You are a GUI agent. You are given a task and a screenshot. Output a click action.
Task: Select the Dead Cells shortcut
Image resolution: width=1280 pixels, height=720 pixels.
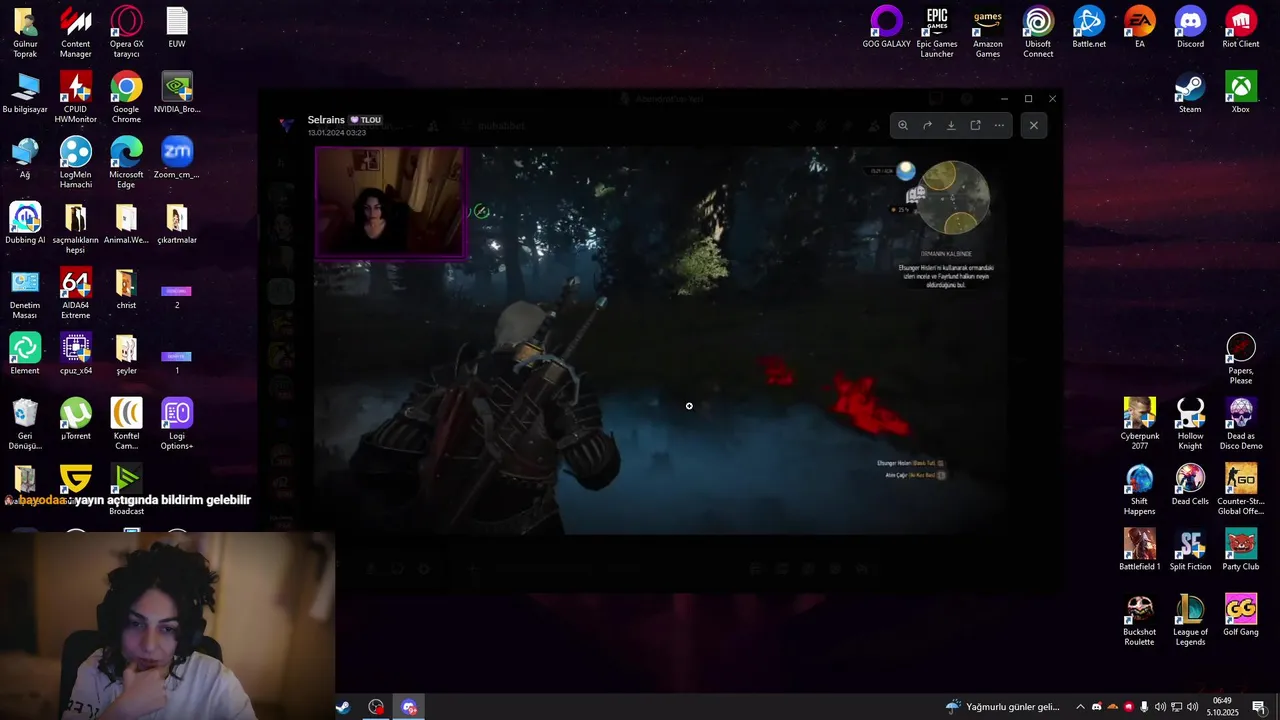click(1190, 484)
